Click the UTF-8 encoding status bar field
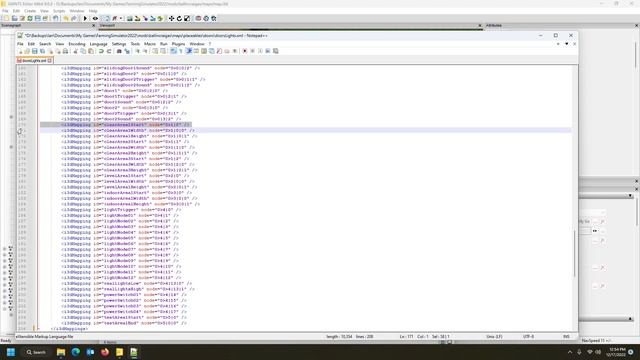 click(x=528, y=337)
